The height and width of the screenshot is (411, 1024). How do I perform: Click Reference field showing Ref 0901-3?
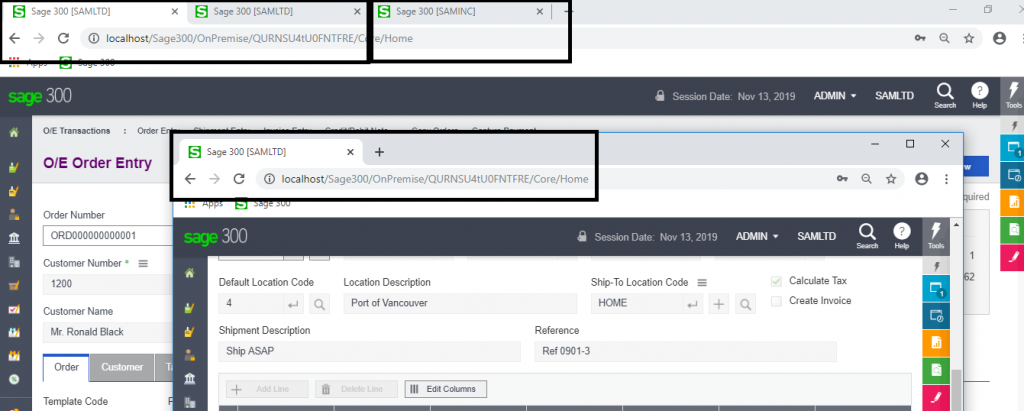tap(686, 352)
